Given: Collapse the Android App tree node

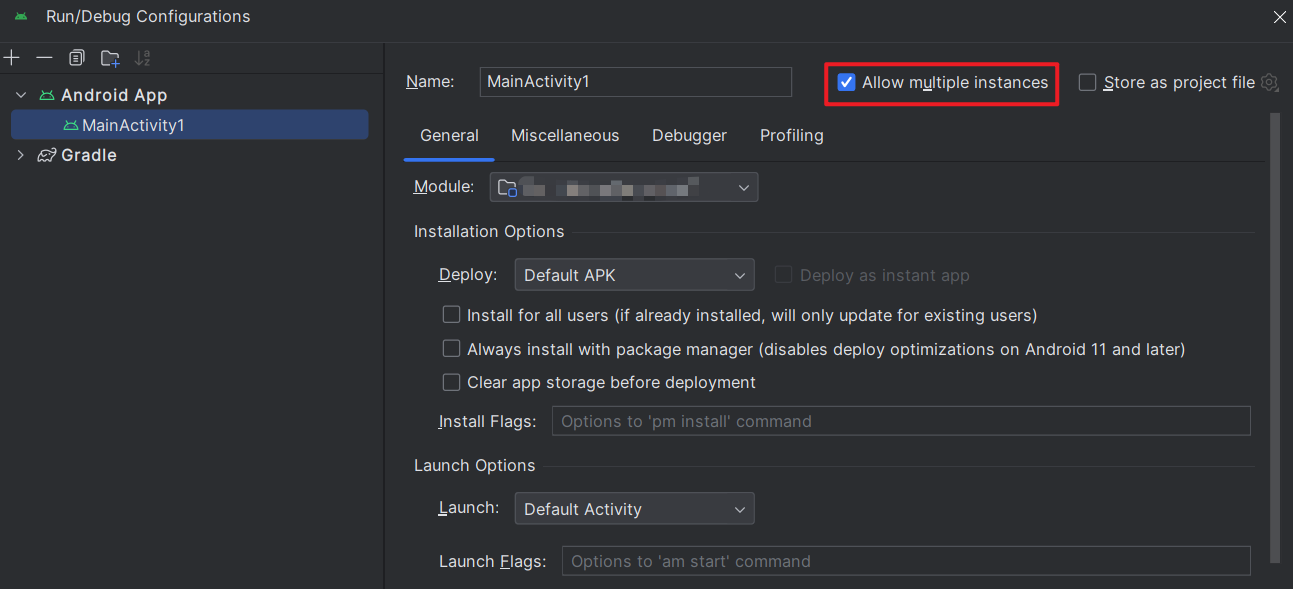Looking at the screenshot, I should [x=20, y=95].
